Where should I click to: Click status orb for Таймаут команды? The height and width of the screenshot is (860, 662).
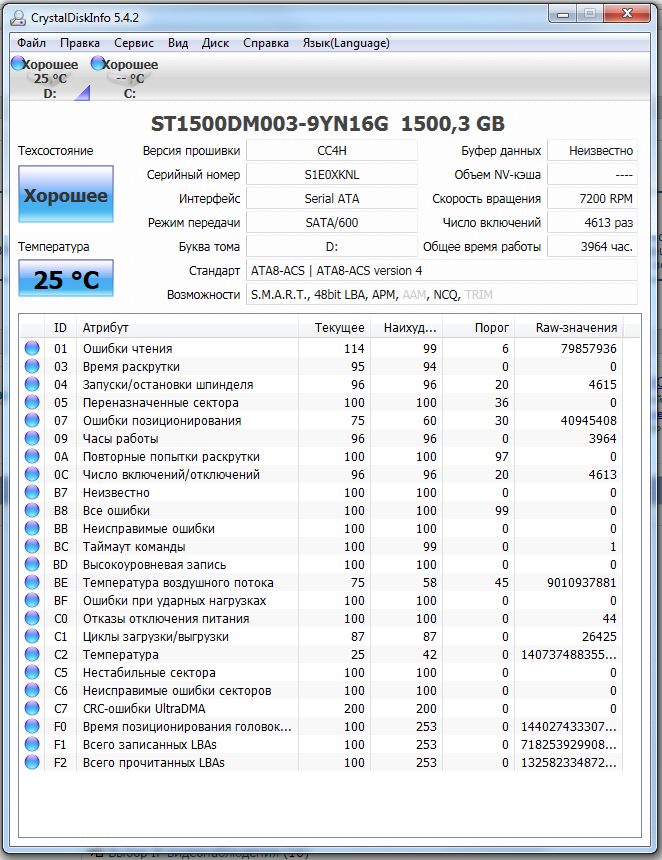(32, 546)
